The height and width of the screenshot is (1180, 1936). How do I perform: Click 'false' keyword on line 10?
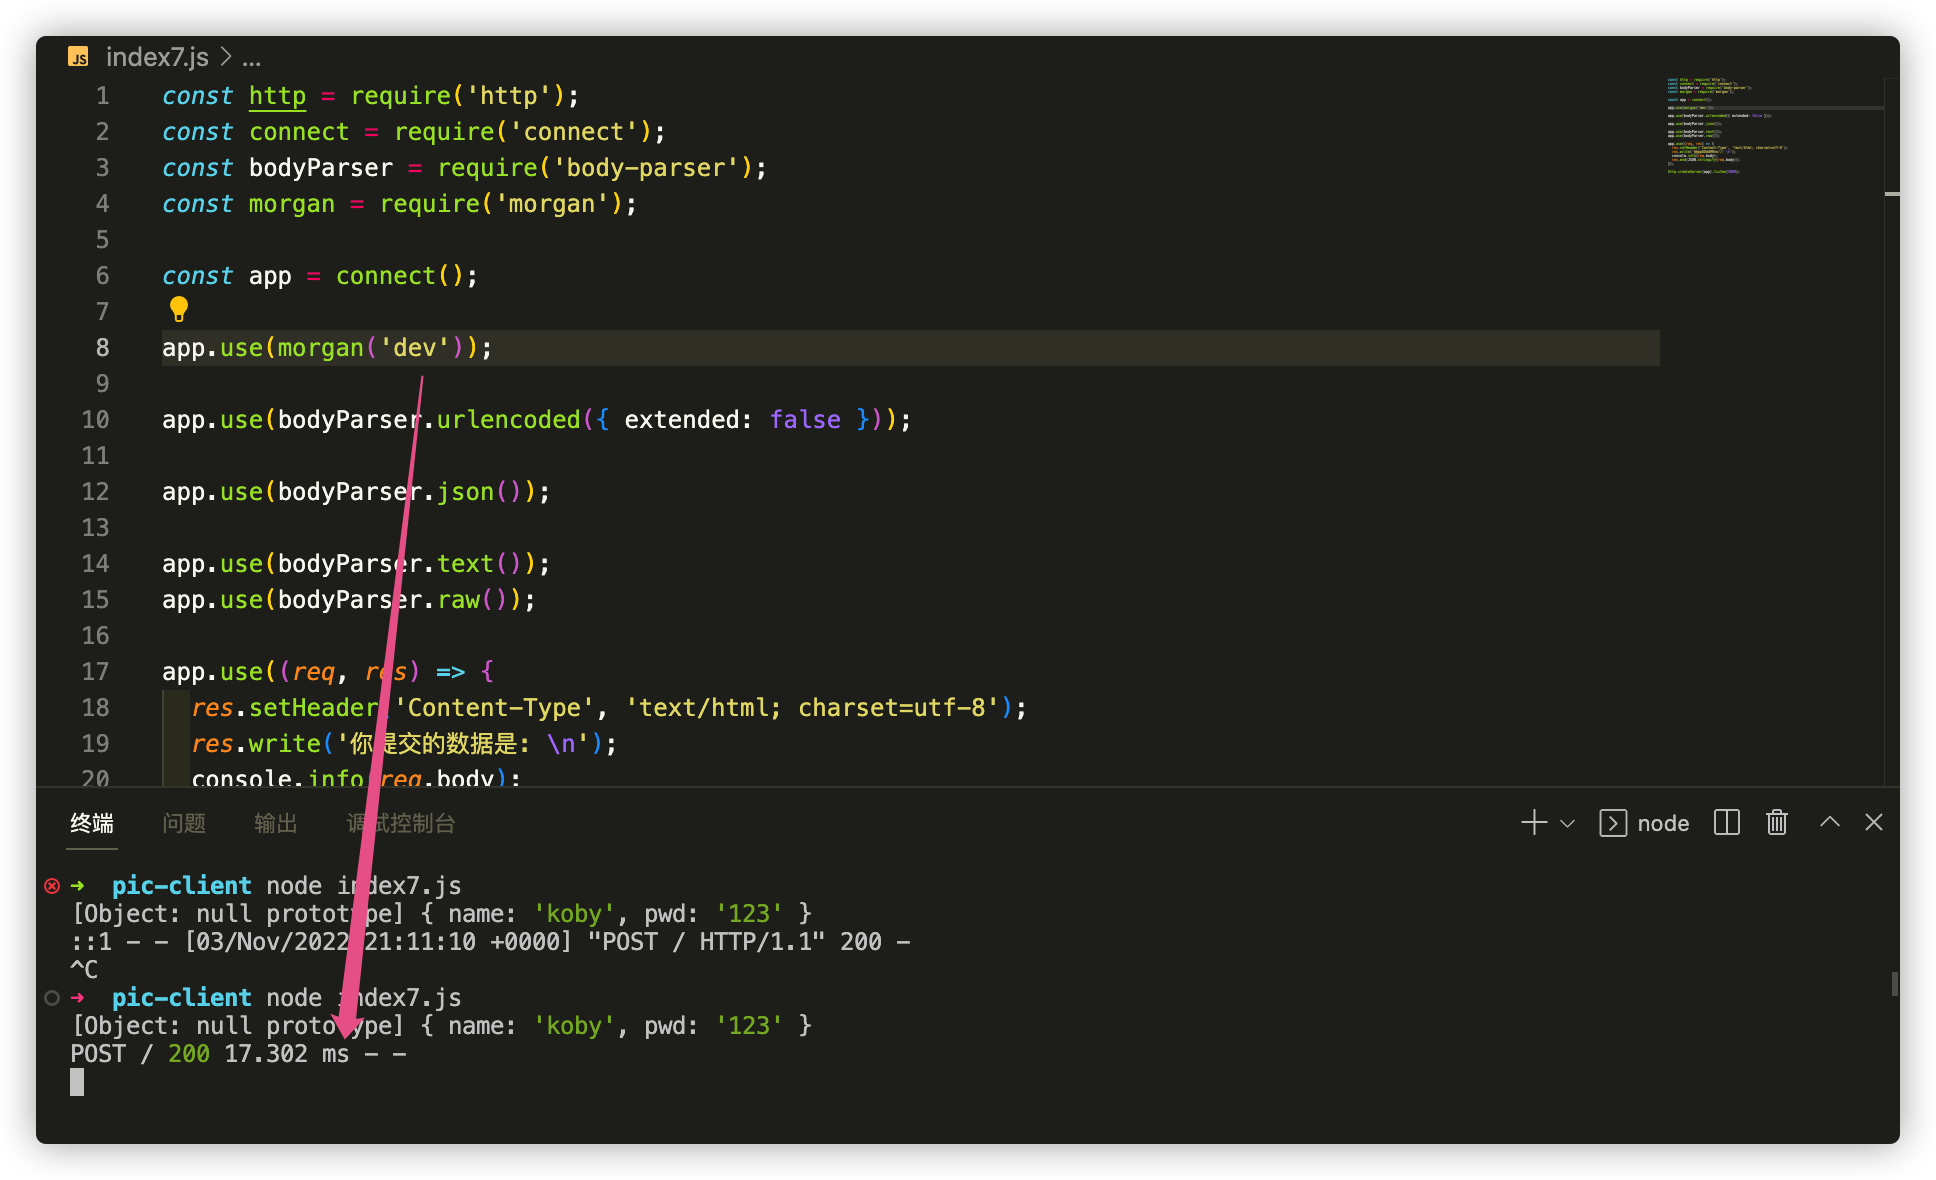805,419
